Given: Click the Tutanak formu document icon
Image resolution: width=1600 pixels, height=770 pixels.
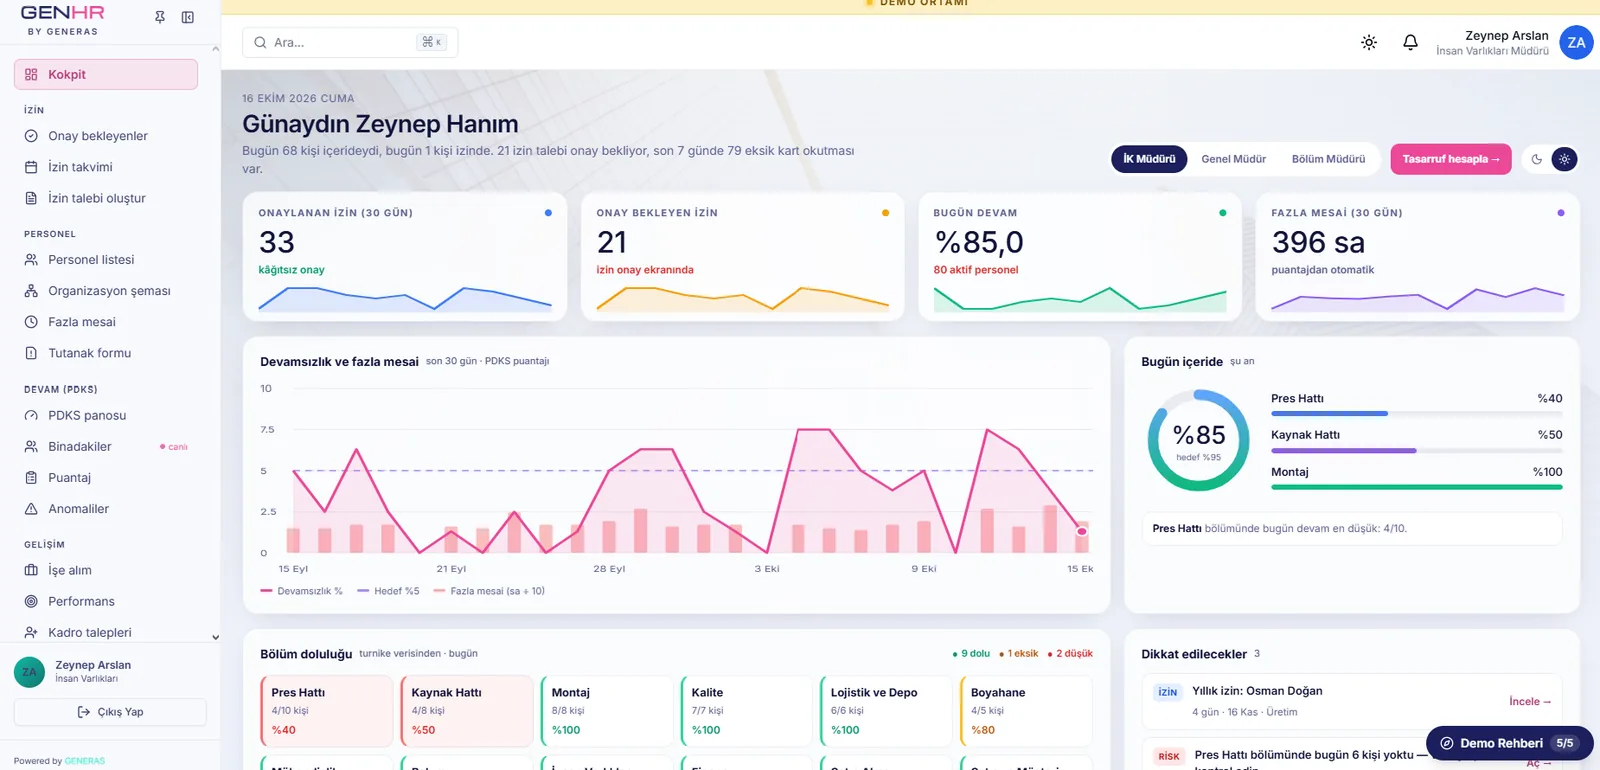Looking at the screenshot, I should point(31,353).
